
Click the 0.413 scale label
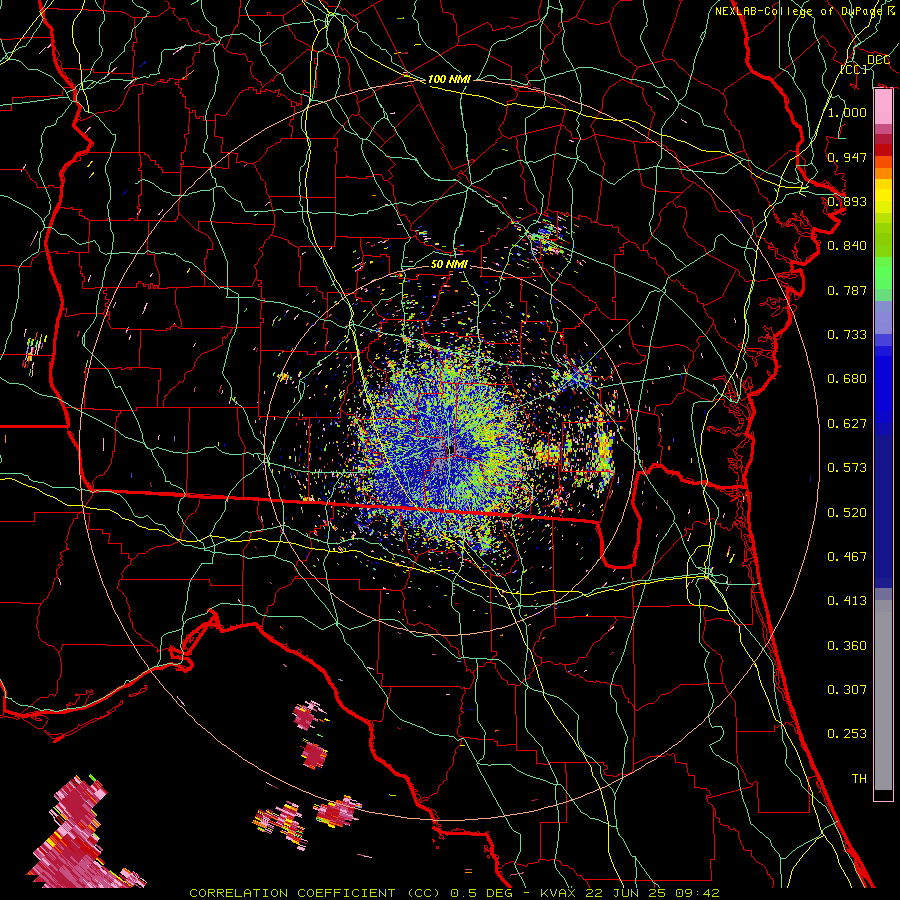tap(847, 601)
